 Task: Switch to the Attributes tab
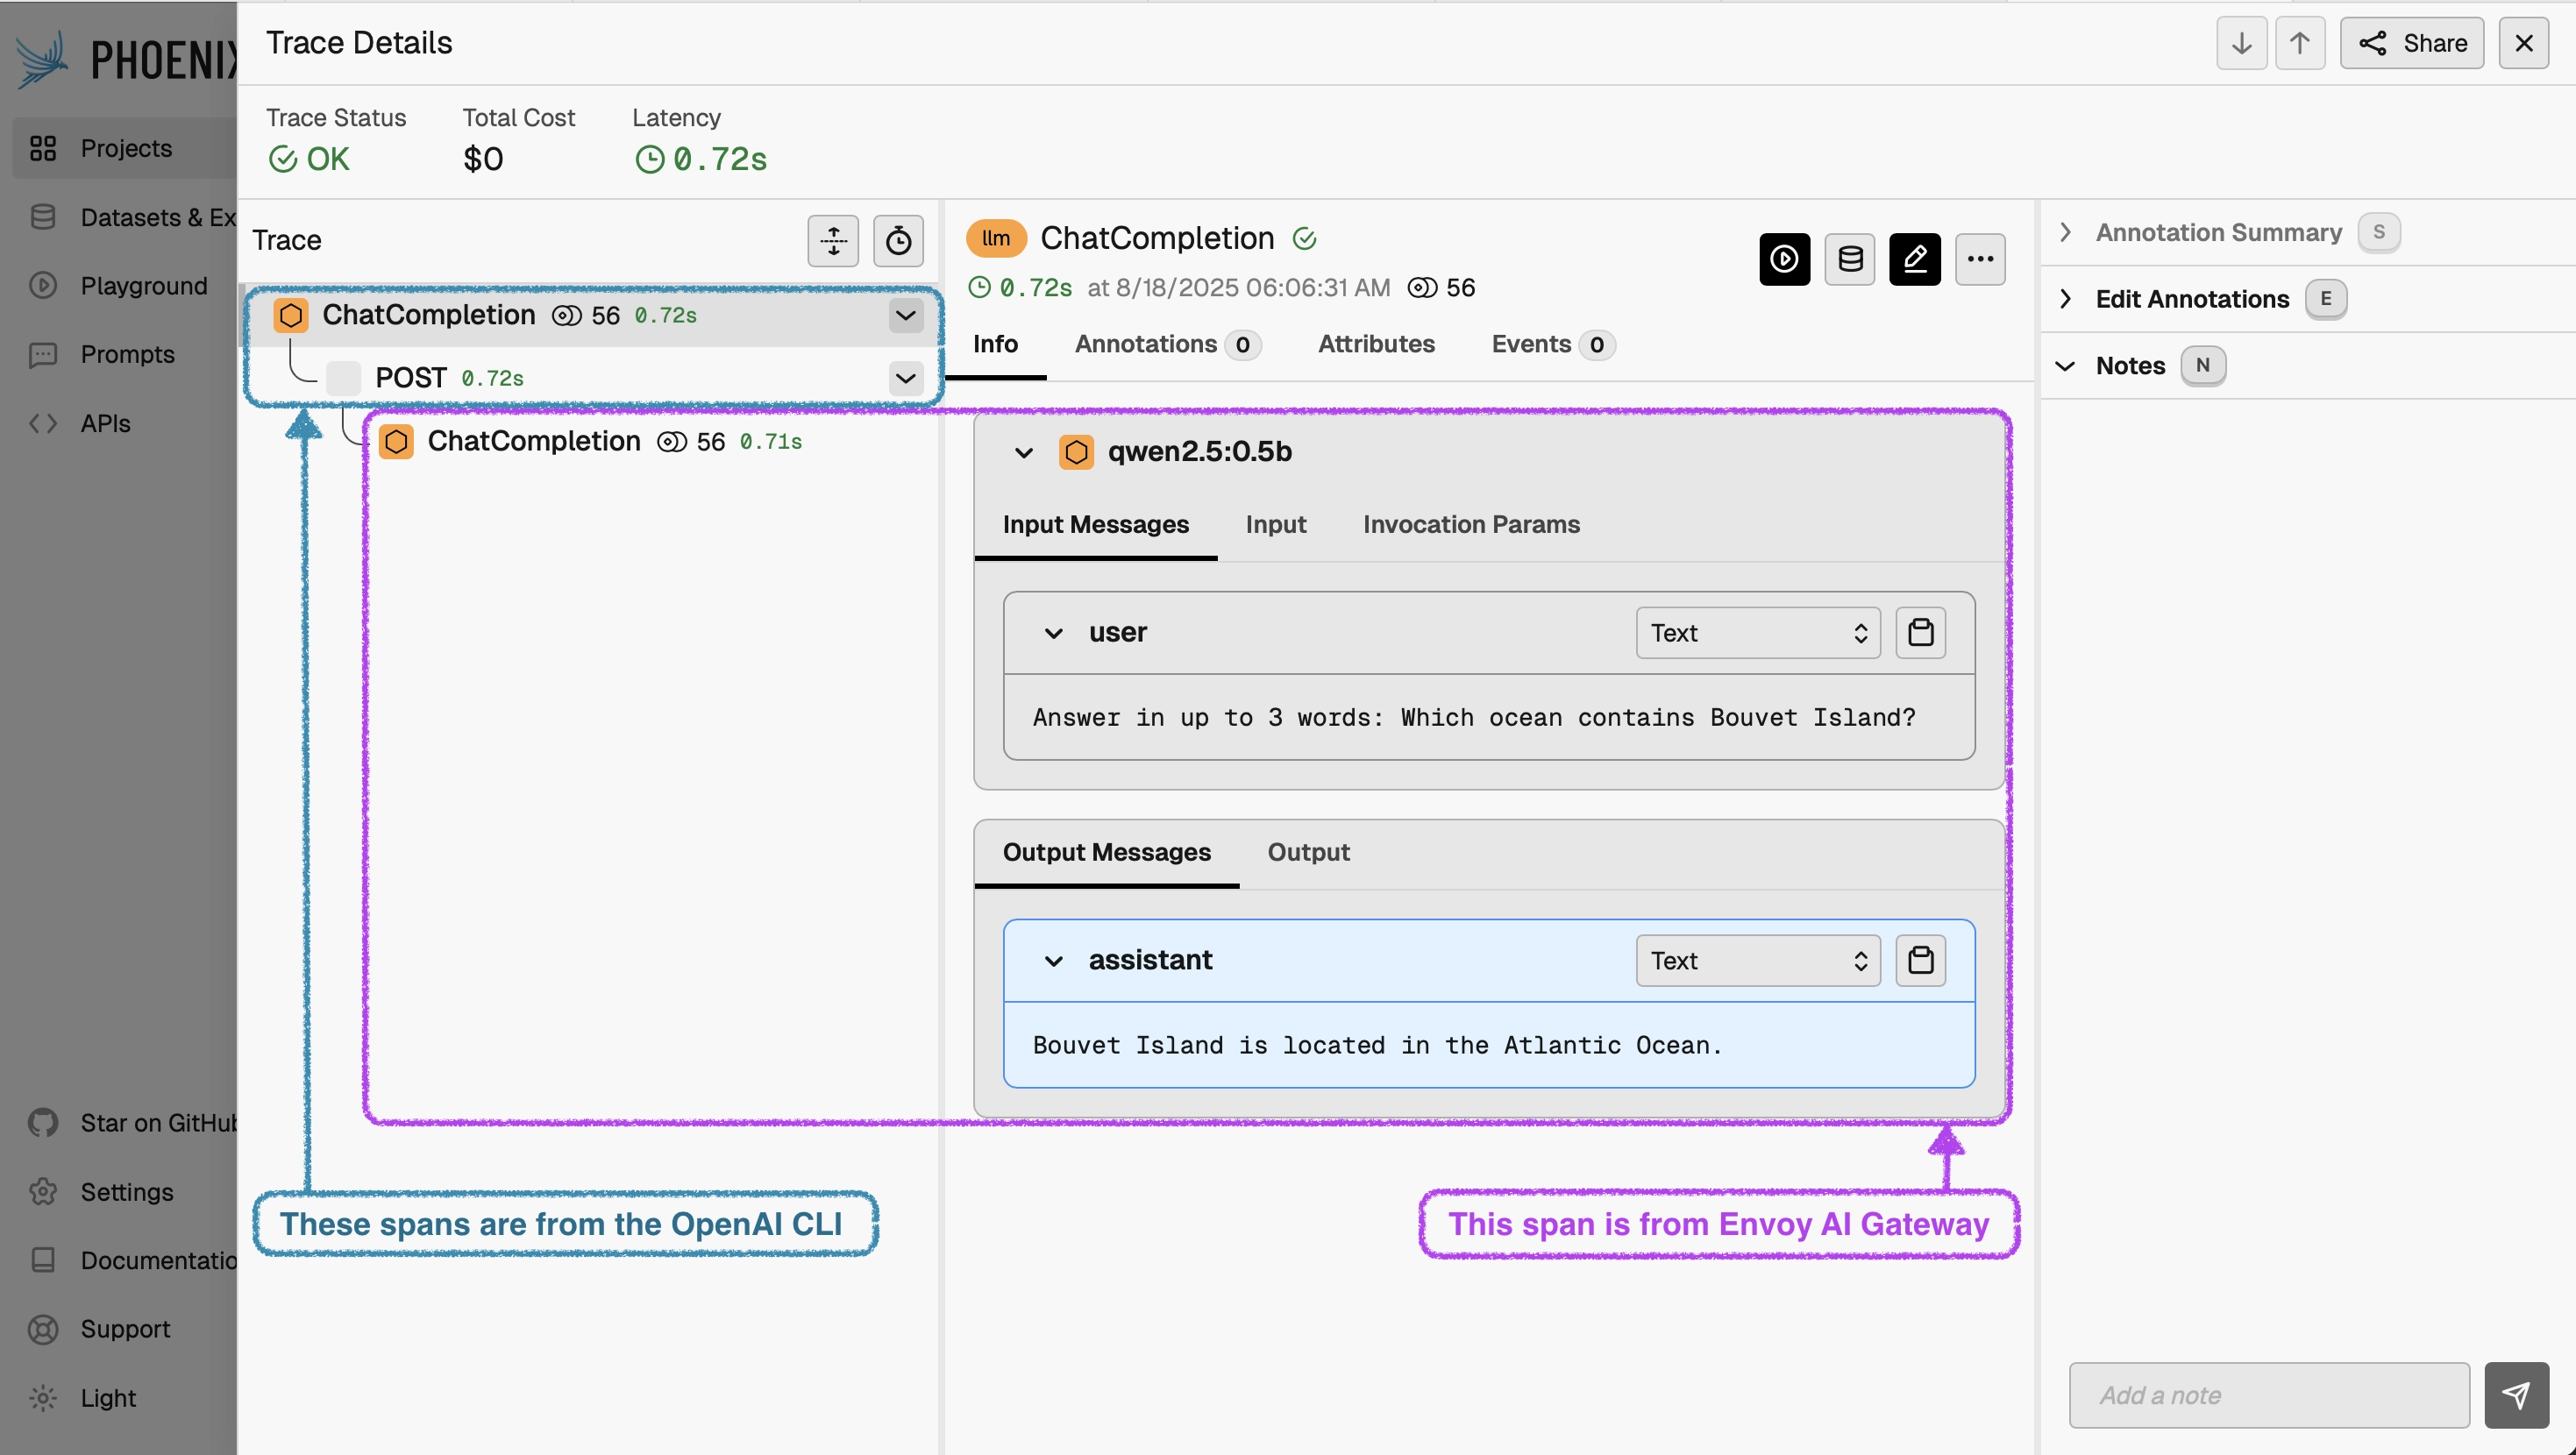(1376, 344)
